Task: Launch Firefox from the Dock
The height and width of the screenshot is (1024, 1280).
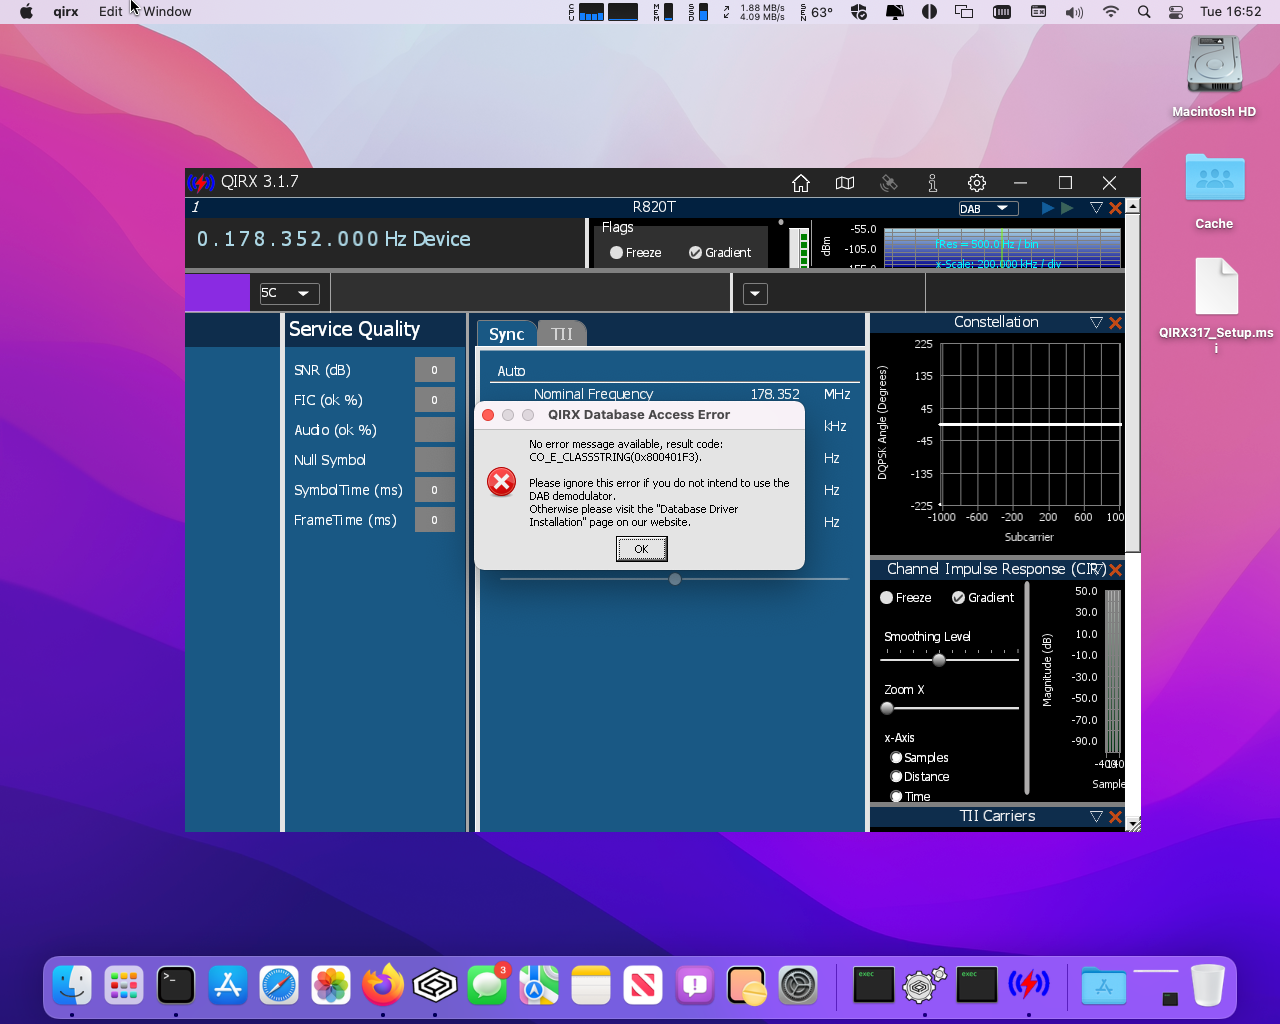Action: point(383,986)
